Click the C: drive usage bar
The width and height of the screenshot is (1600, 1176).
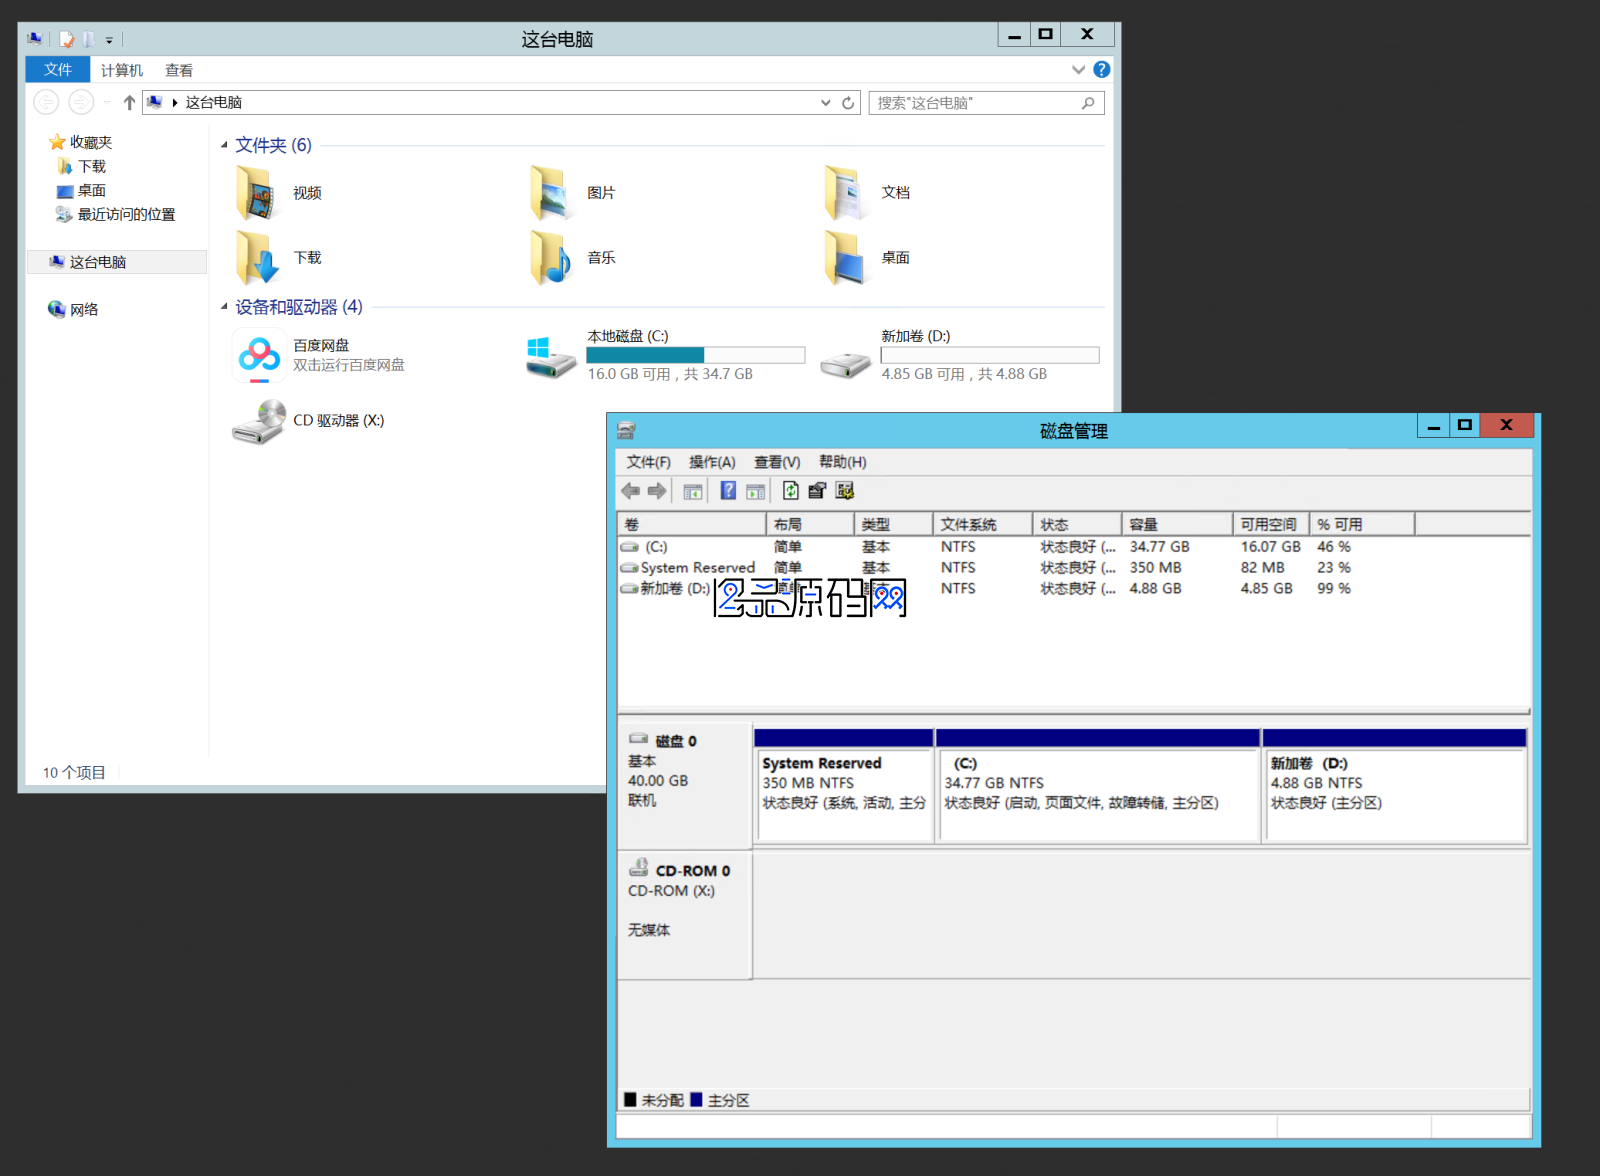pos(696,355)
